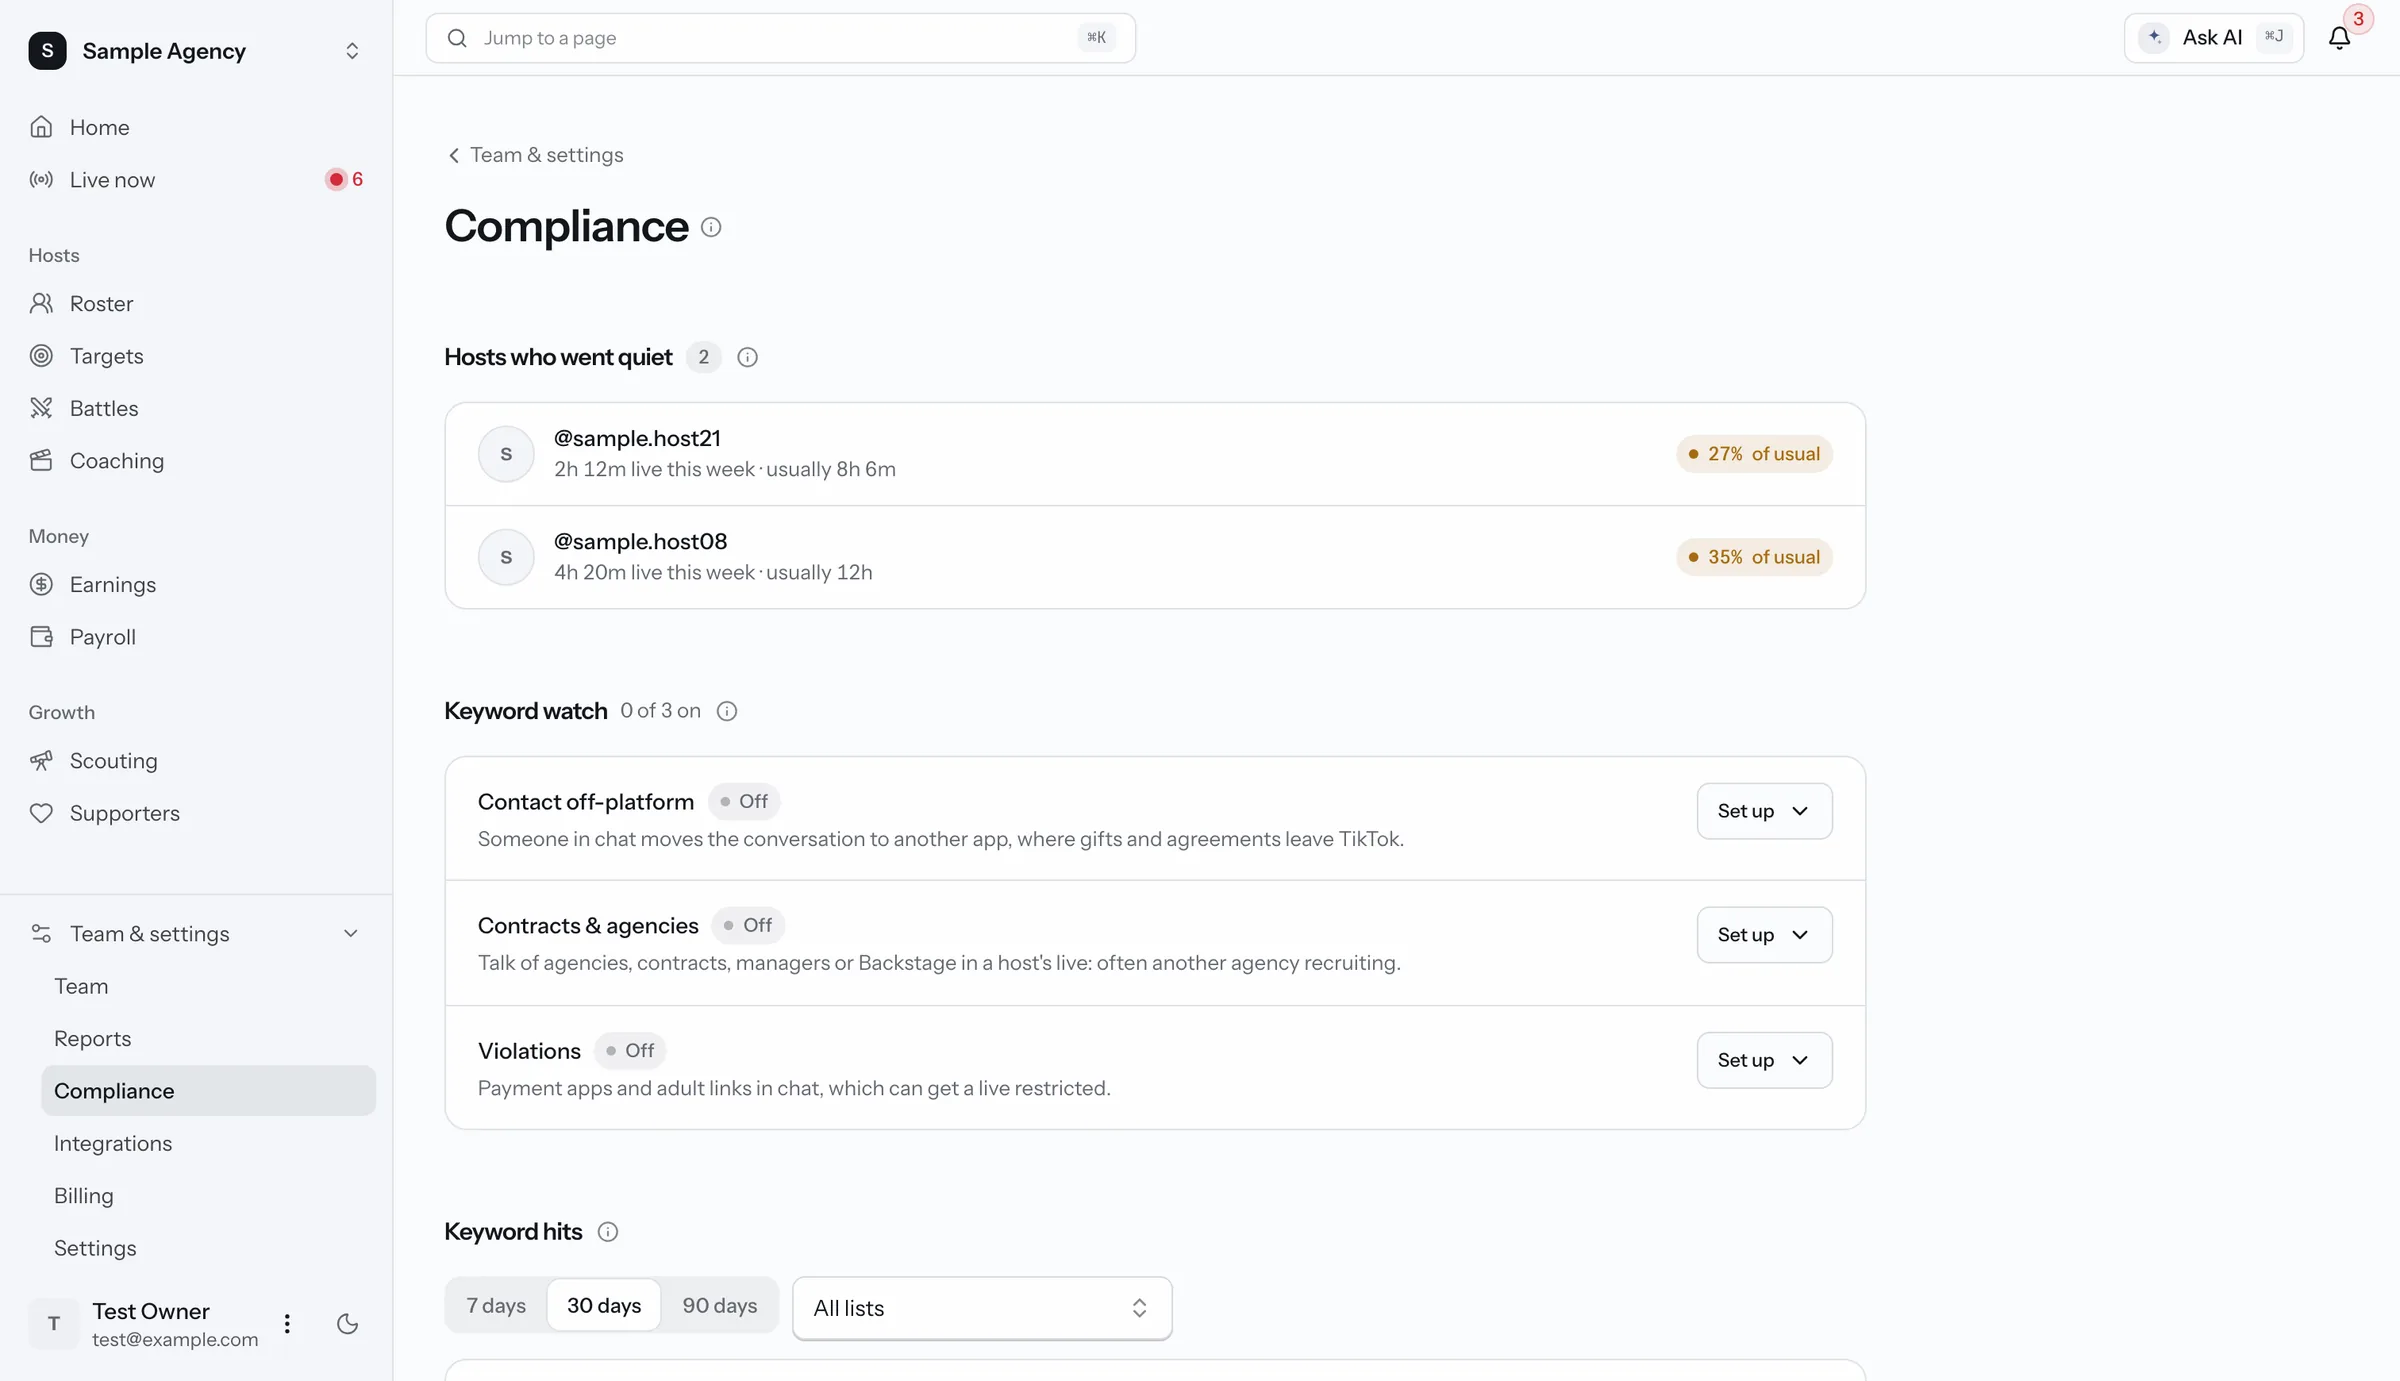This screenshot has height=1381, width=2400.
Task: Open the @sample.host08 row
Action: [x=1155, y=557]
